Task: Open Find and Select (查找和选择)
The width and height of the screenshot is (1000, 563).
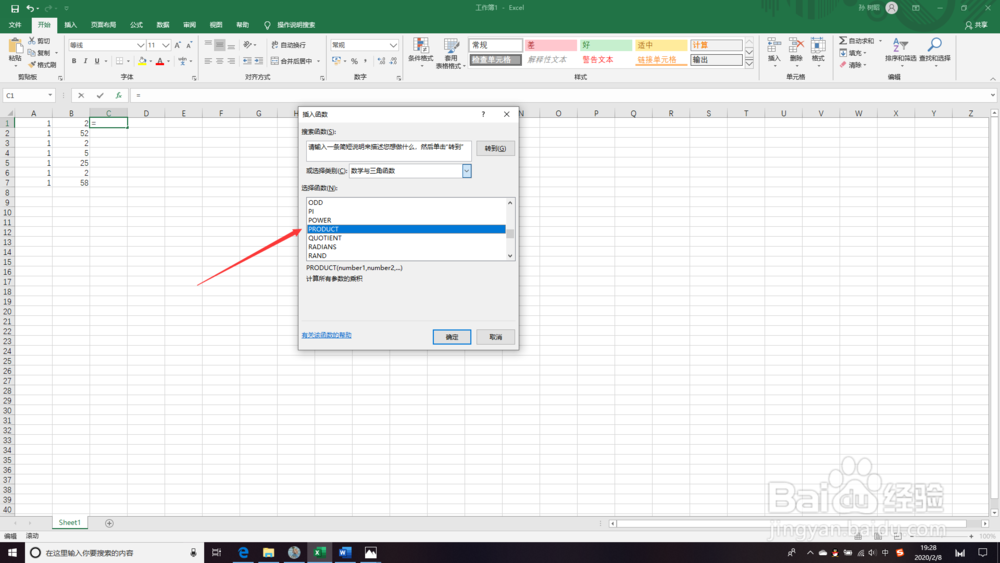Action: (x=934, y=50)
